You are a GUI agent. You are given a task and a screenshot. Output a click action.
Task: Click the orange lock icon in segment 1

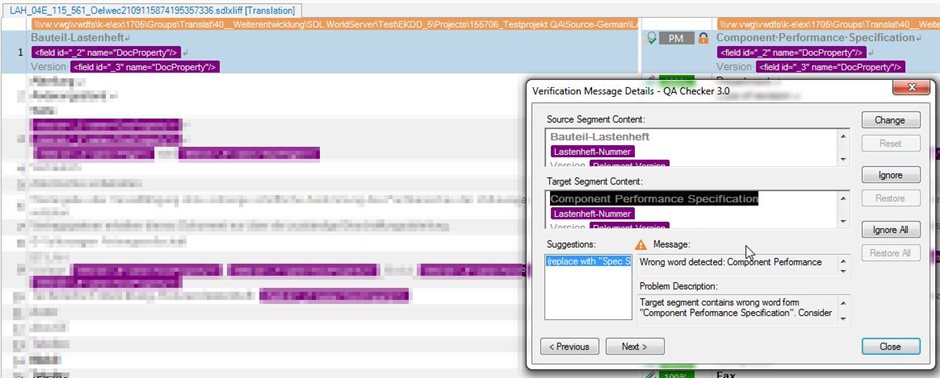[x=704, y=38]
